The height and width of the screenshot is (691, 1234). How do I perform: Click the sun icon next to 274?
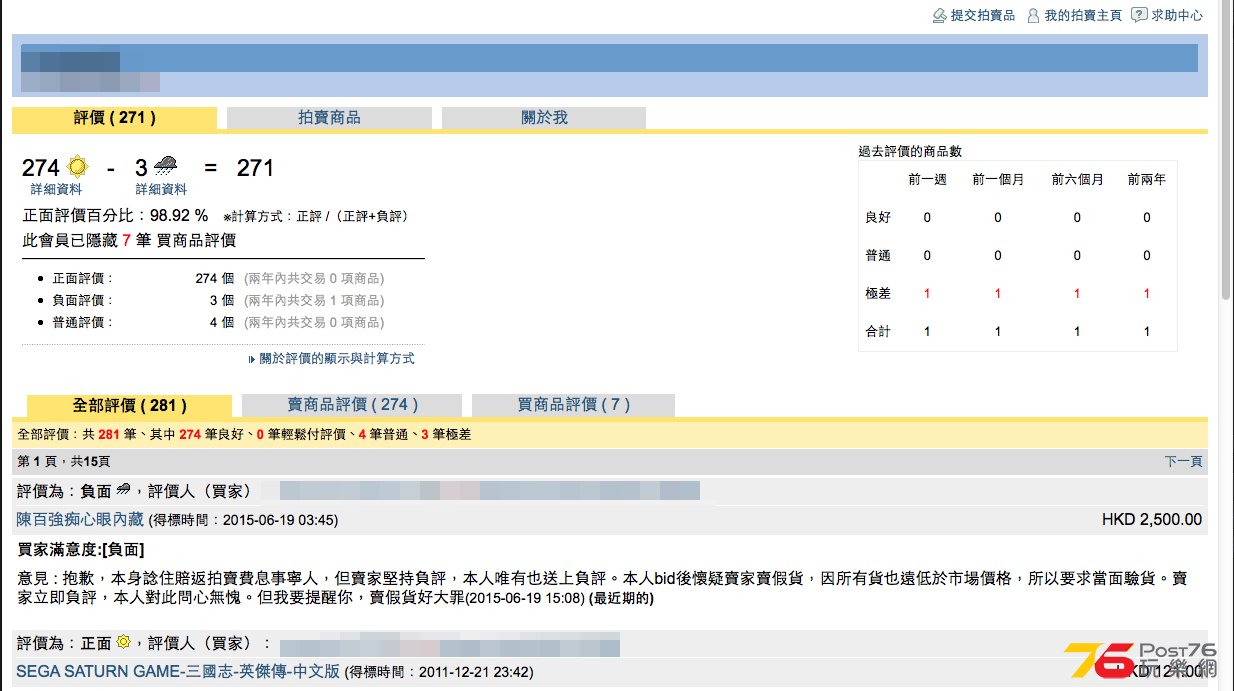tap(77, 167)
